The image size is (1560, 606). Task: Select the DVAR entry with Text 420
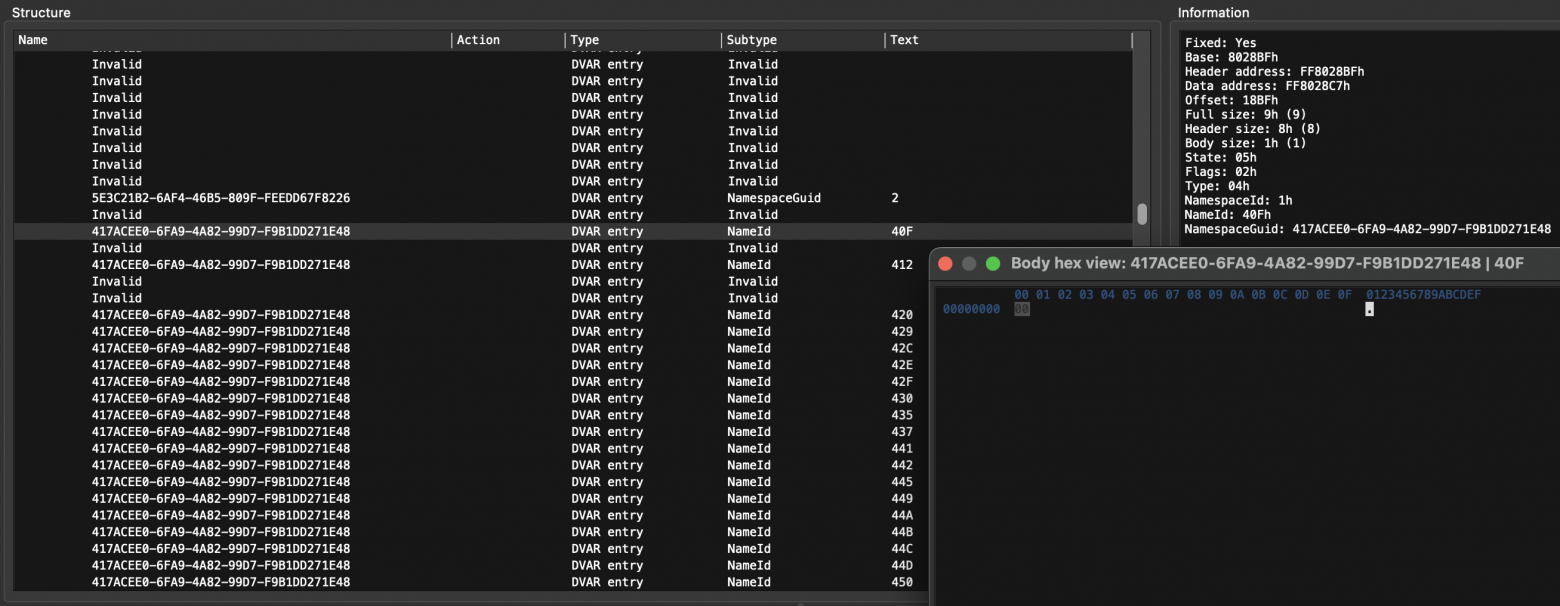472,315
